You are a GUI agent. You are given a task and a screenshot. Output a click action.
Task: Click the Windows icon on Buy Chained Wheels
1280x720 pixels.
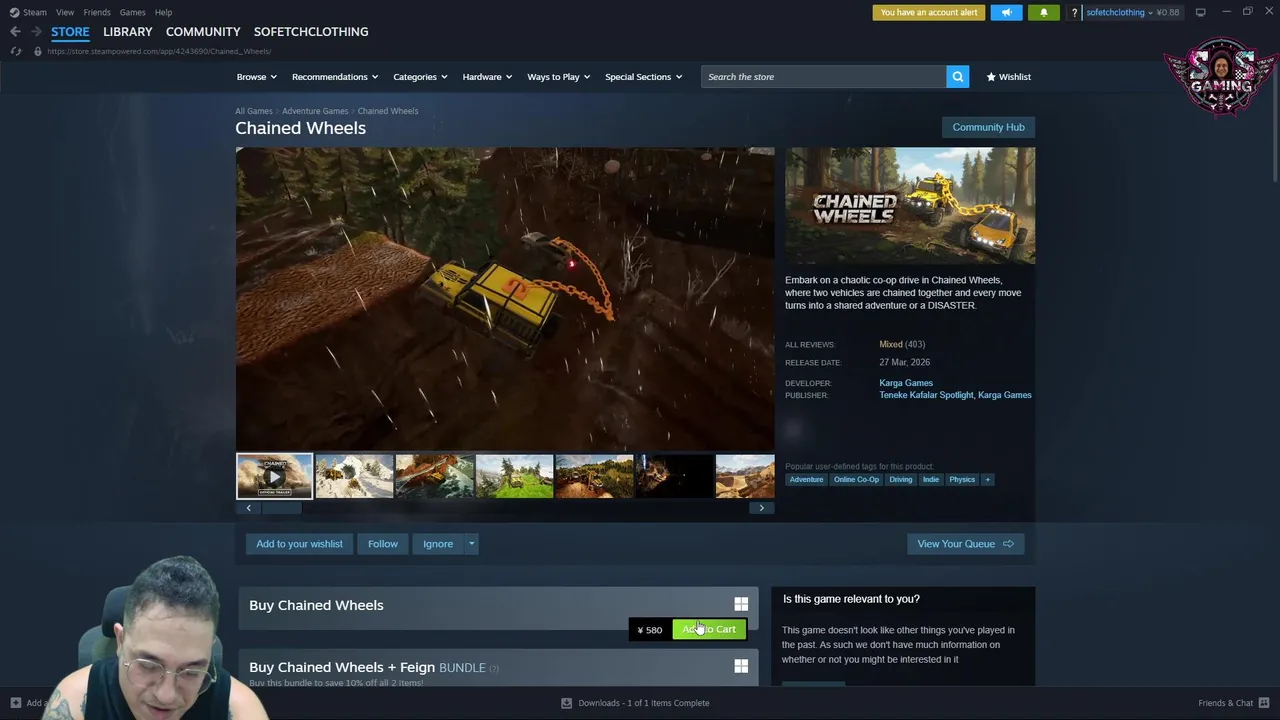point(741,604)
